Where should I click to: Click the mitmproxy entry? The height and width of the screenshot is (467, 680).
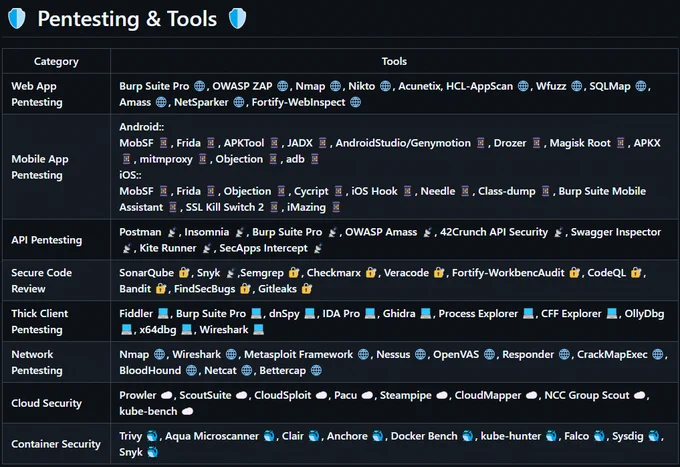[x=166, y=159]
